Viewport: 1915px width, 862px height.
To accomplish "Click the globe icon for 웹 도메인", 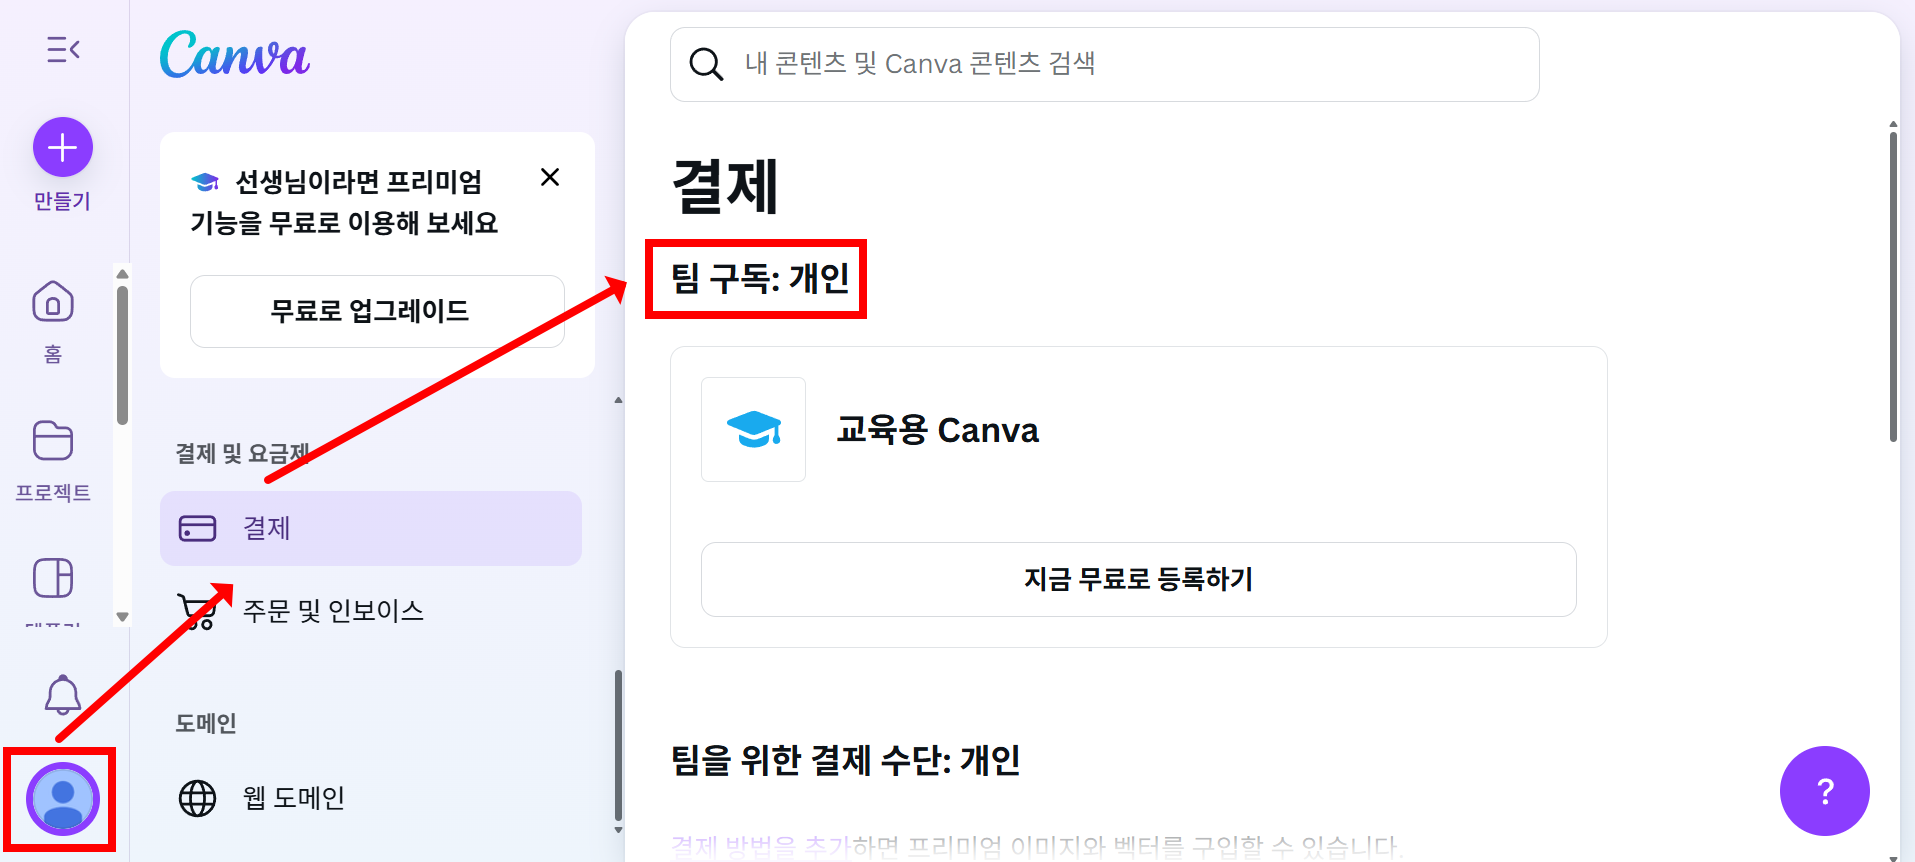I will pyautogui.click(x=197, y=798).
